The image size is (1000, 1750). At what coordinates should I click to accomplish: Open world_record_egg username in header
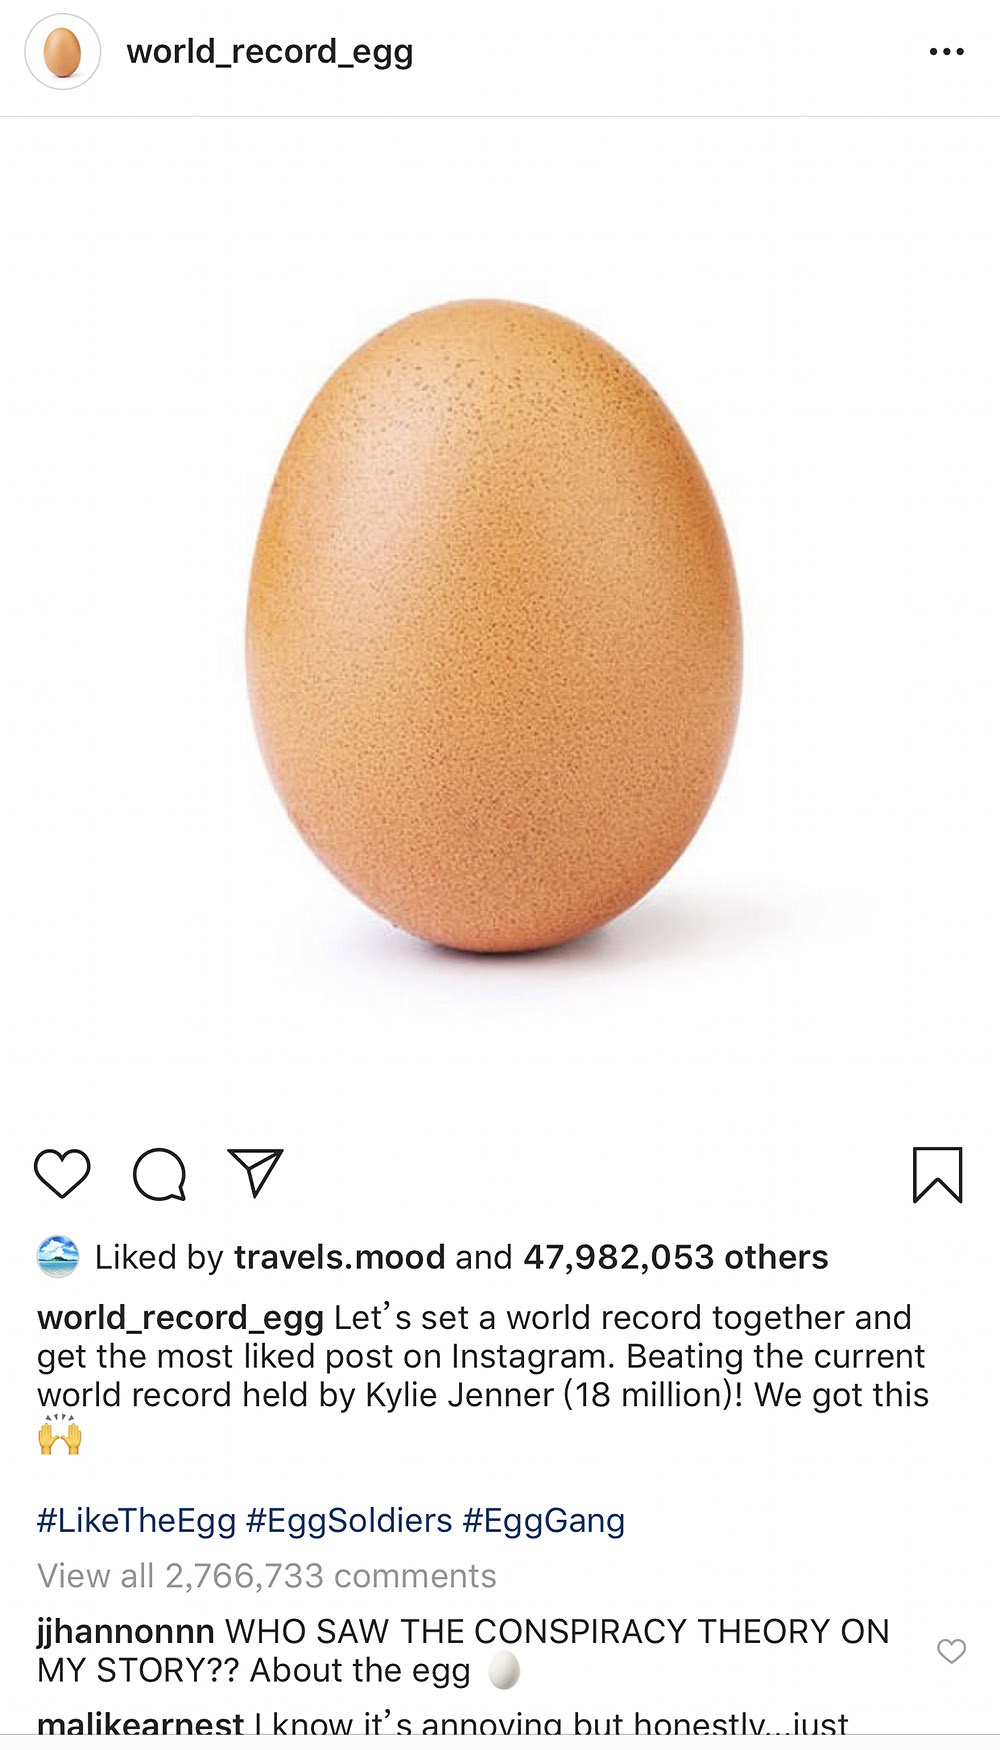pos(270,52)
